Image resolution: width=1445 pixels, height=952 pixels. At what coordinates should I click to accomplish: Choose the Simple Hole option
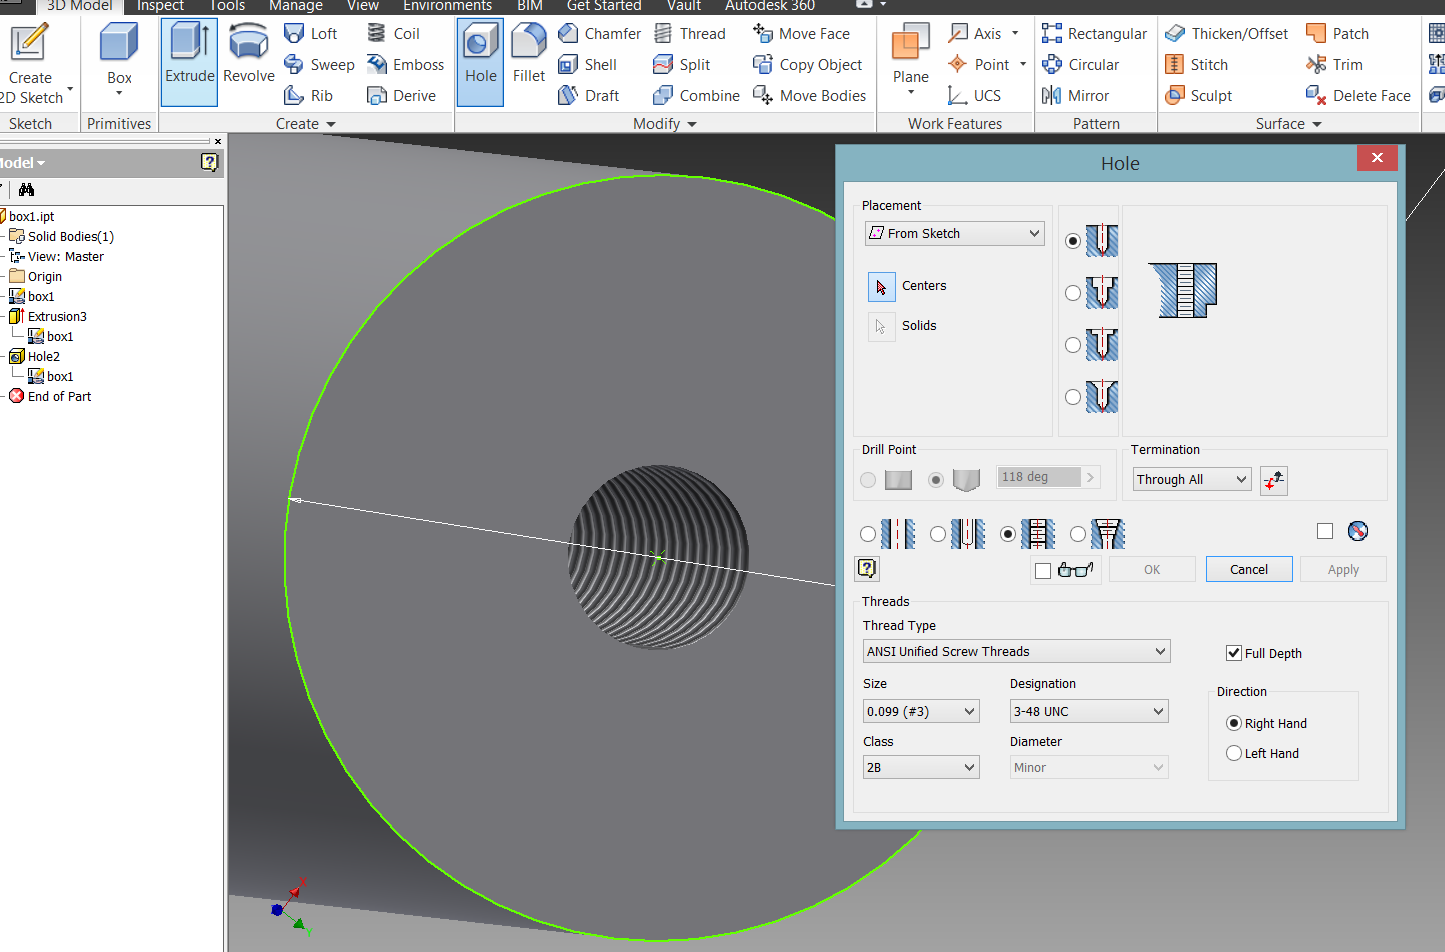coord(868,534)
